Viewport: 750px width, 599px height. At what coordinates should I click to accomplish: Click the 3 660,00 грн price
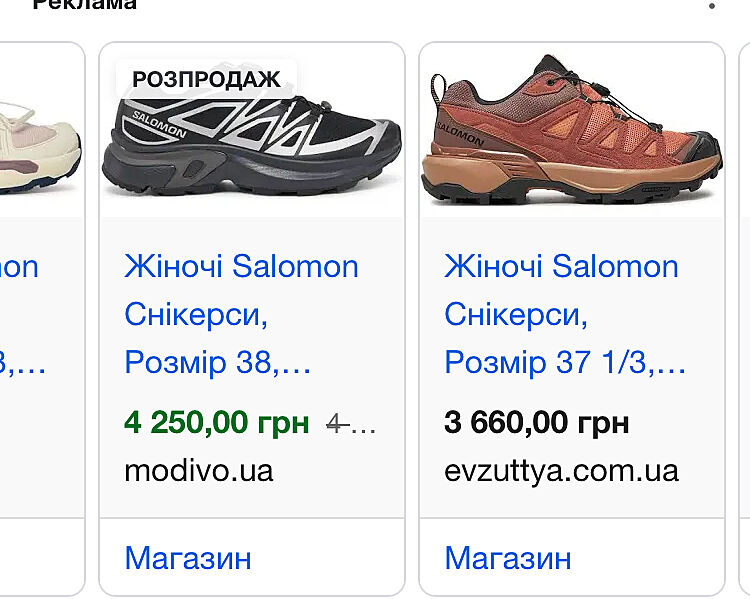[x=536, y=422]
